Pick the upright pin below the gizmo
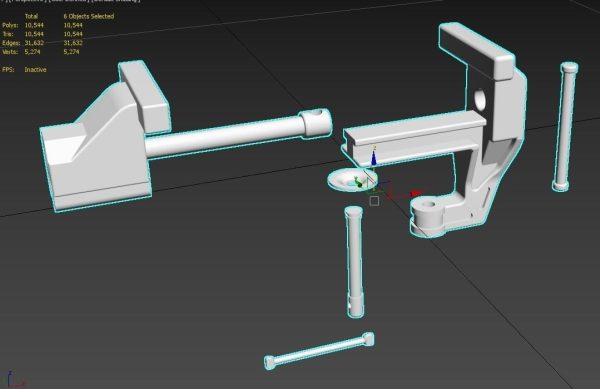This screenshot has height=389, width=600. click(354, 262)
